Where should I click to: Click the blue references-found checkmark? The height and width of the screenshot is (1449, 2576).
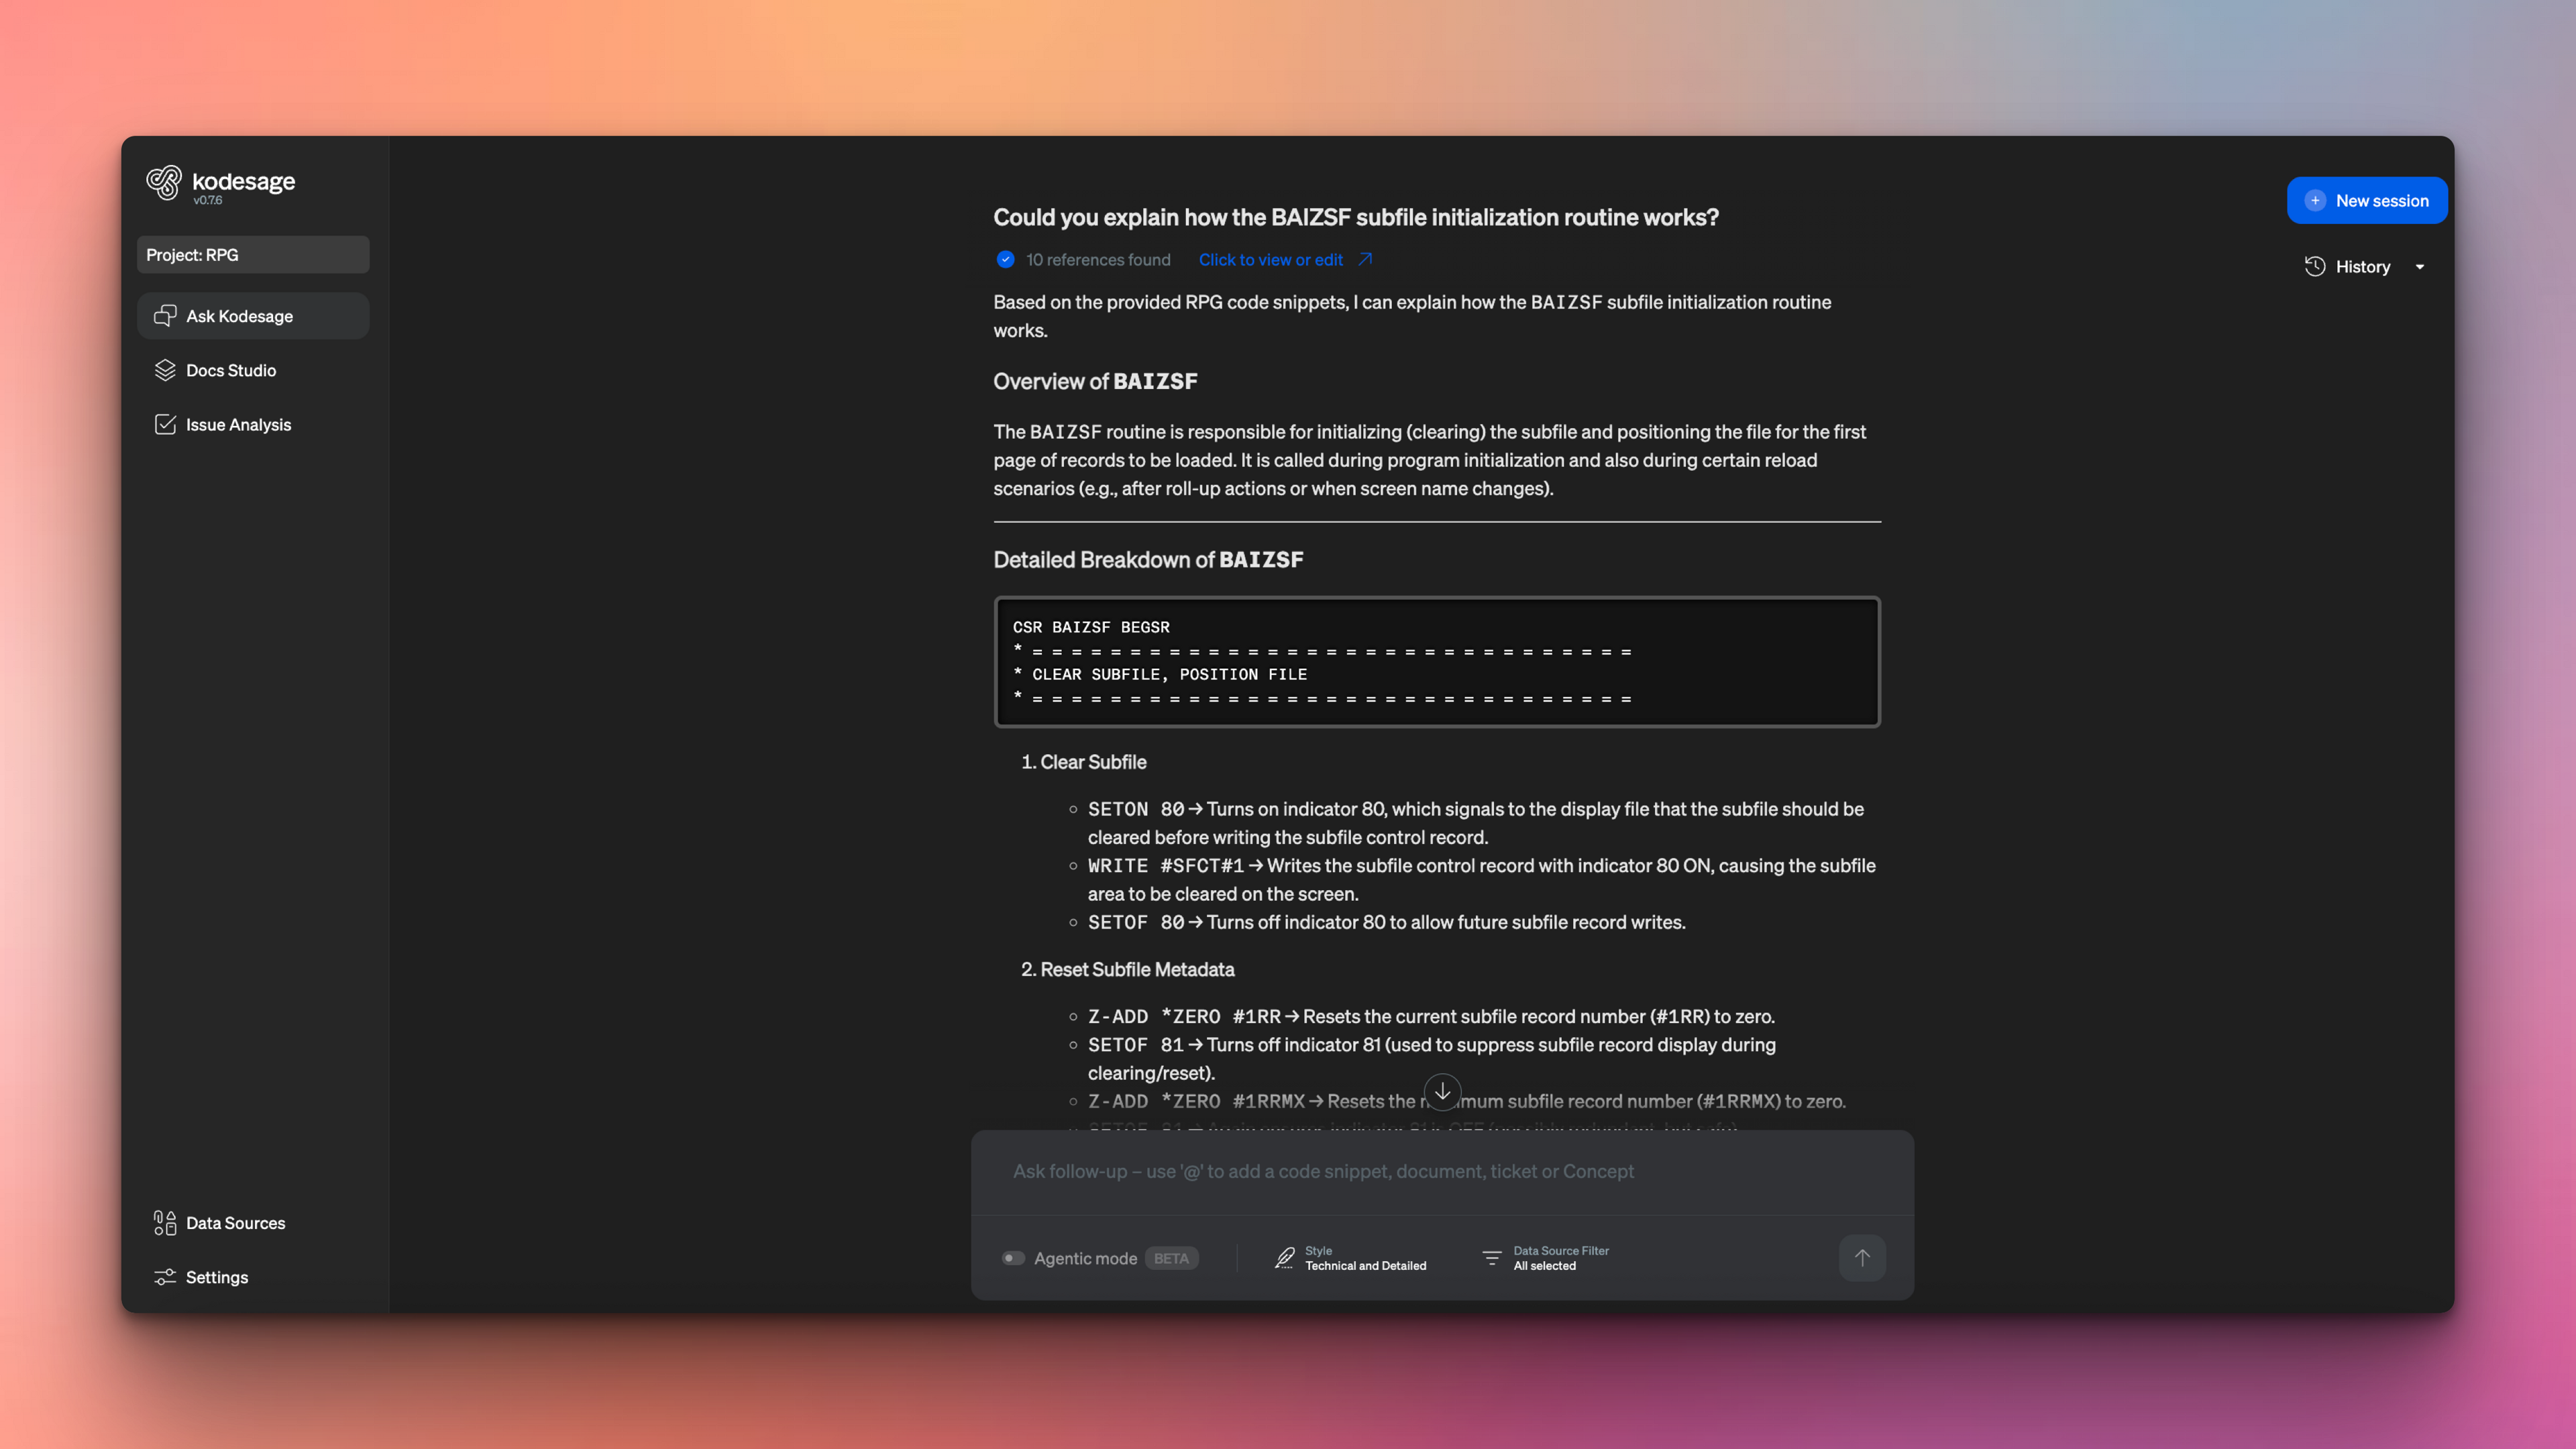point(1005,260)
